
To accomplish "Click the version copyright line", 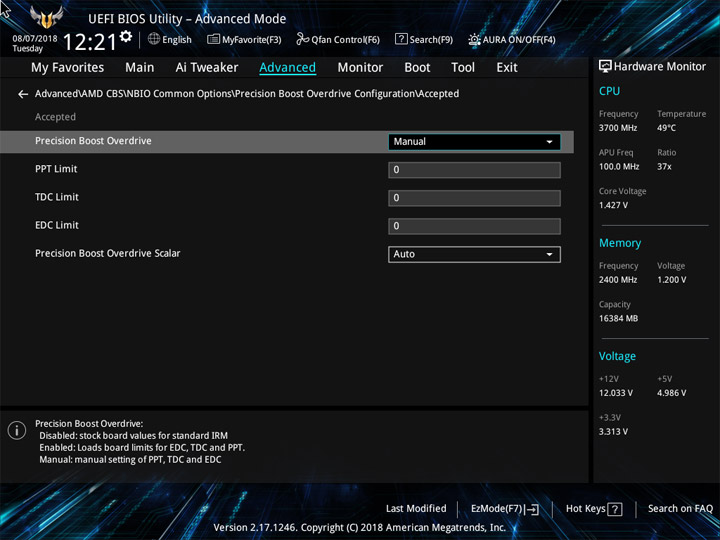I will coord(360,528).
